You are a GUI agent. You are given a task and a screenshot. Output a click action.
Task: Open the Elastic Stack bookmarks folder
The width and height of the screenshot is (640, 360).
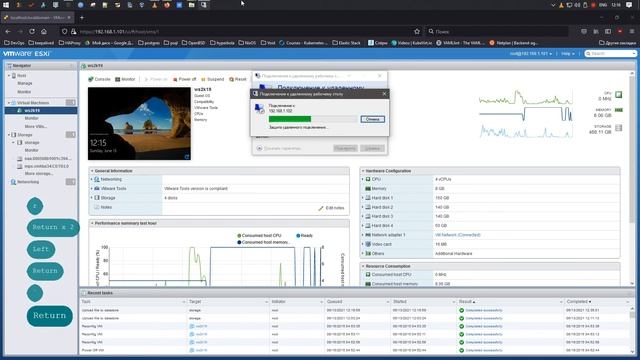click(346, 42)
